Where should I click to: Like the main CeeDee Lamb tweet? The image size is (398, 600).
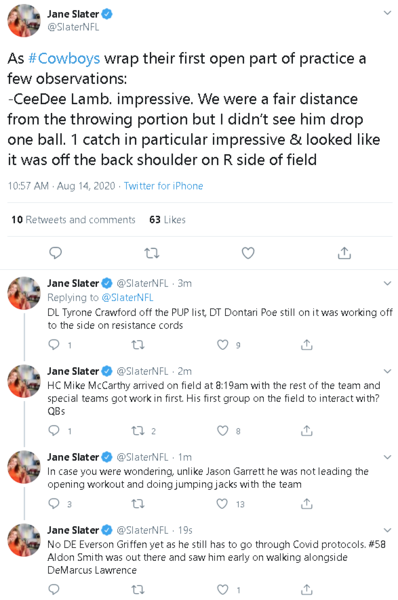pos(248,253)
